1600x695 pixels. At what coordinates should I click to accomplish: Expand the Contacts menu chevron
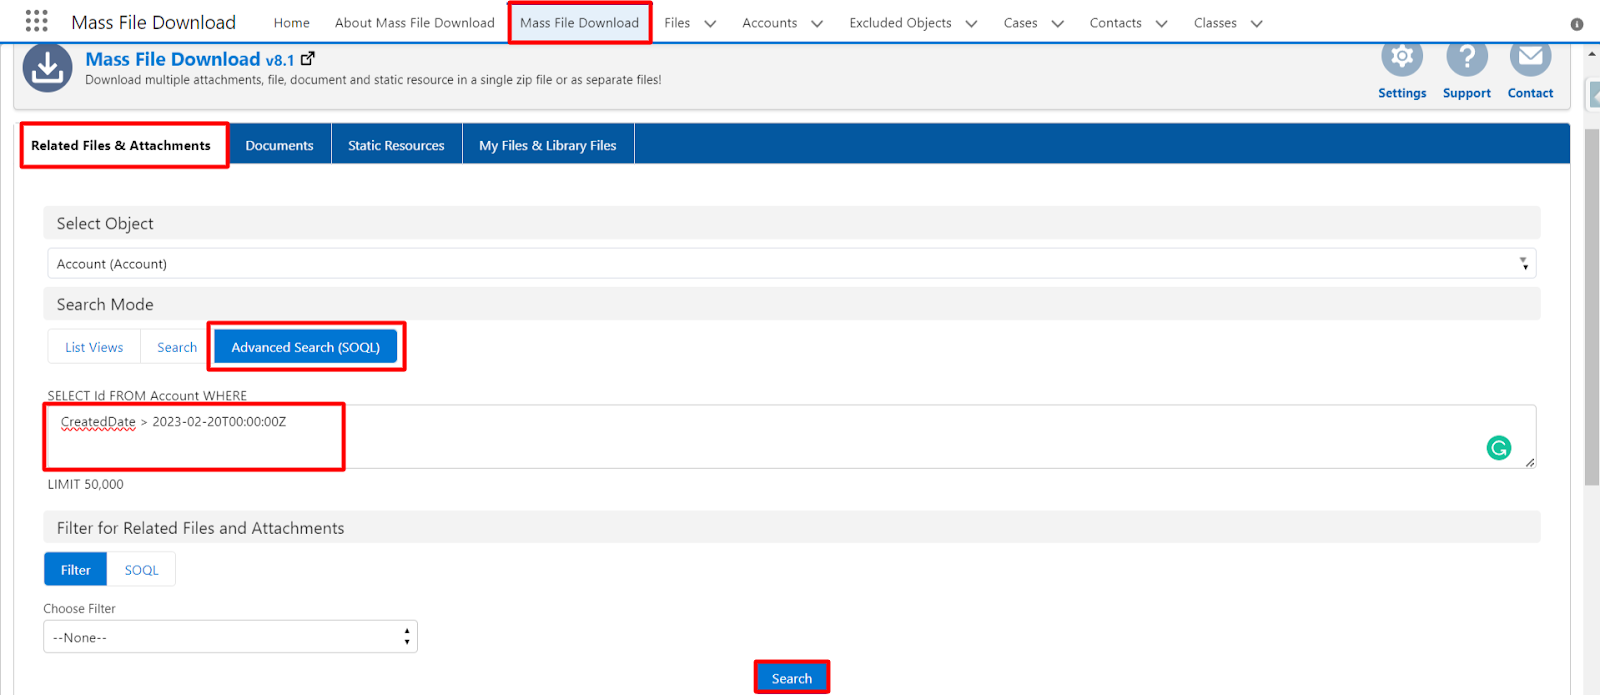(x=1162, y=23)
